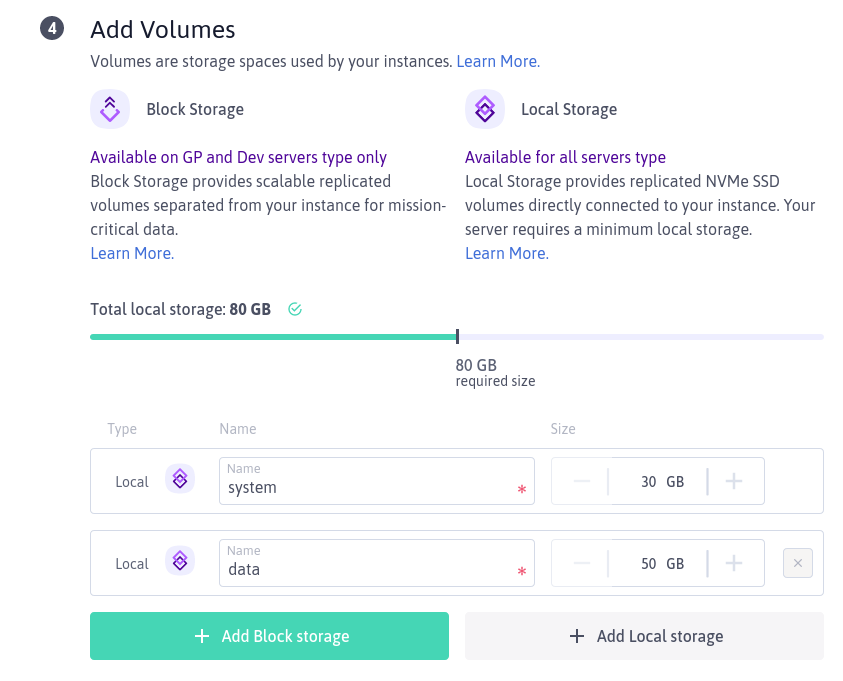Click Add Block storage button
The height and width of the screenshot is (681, 843).
(270, 636)
